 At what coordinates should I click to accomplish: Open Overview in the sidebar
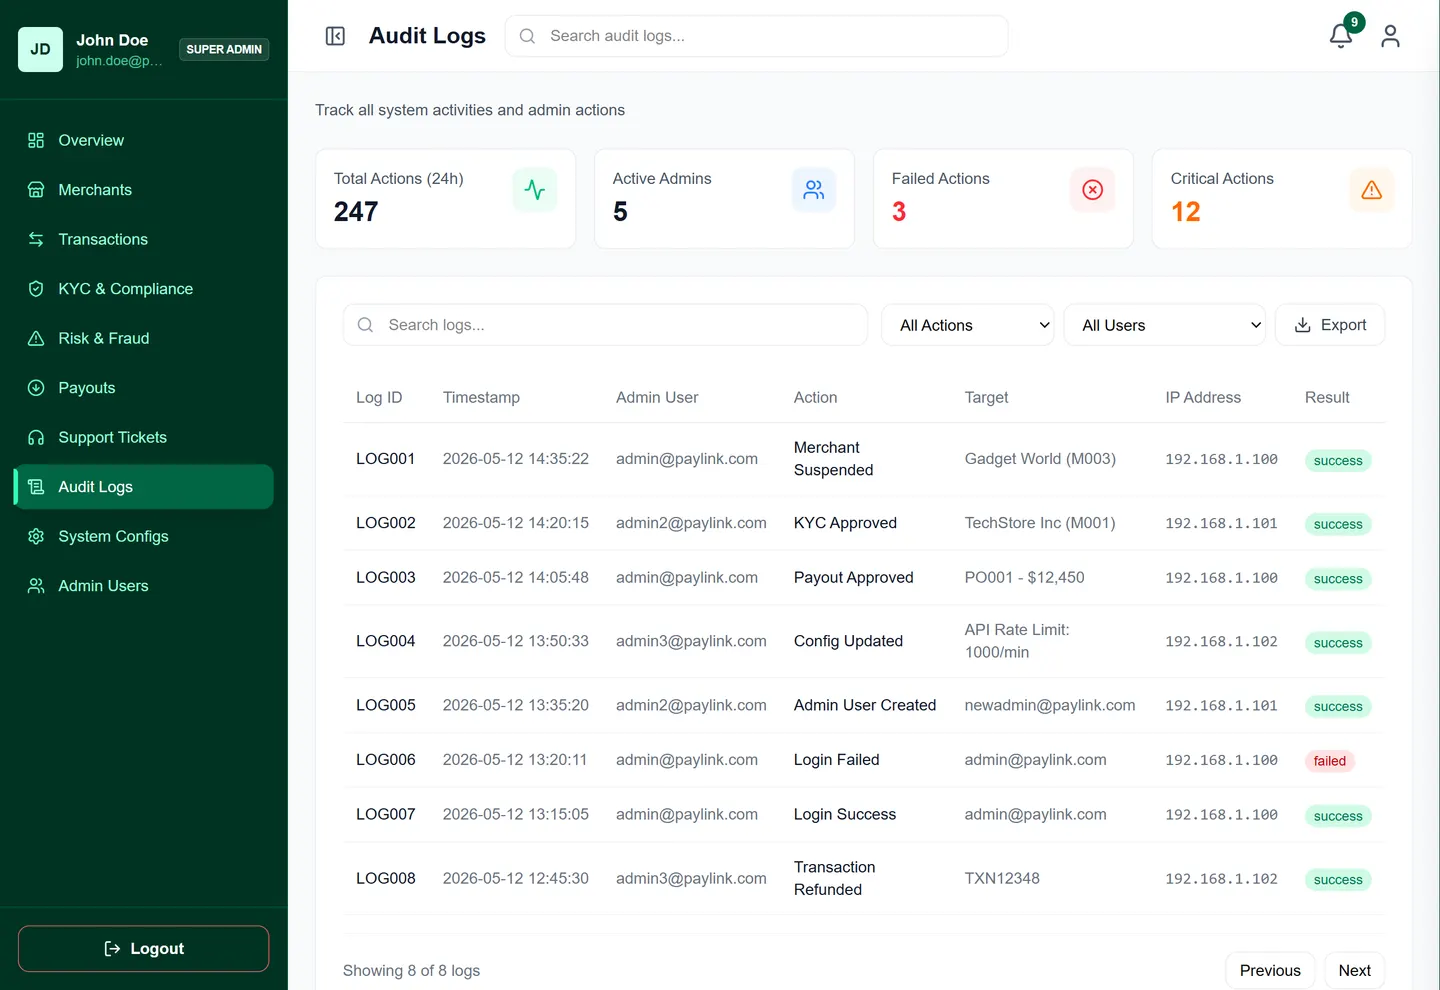coord(144,140)
